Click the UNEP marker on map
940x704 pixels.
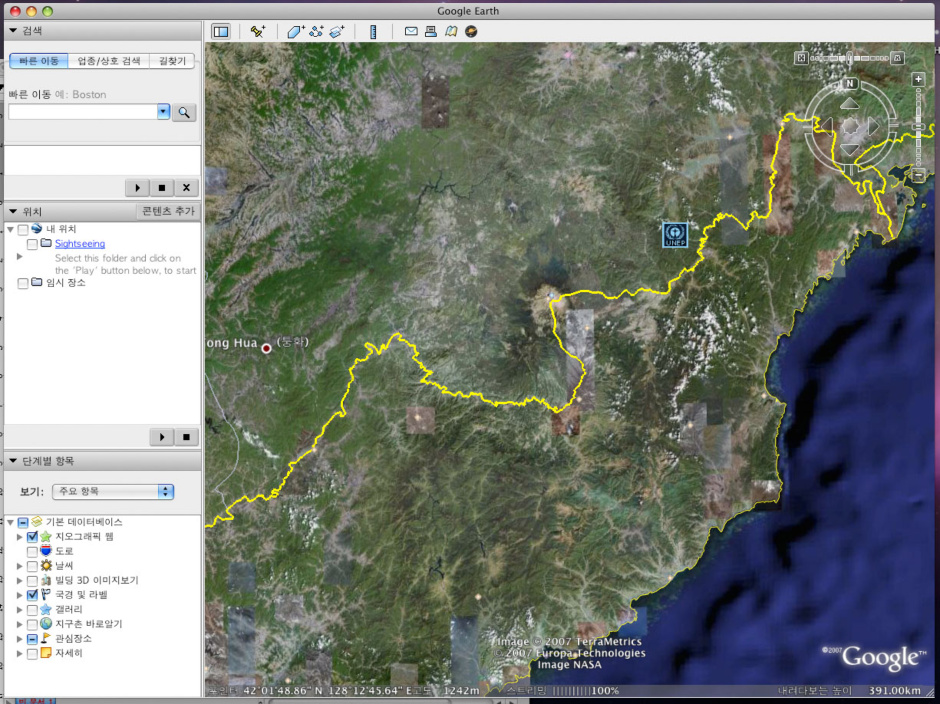(675, 234)
